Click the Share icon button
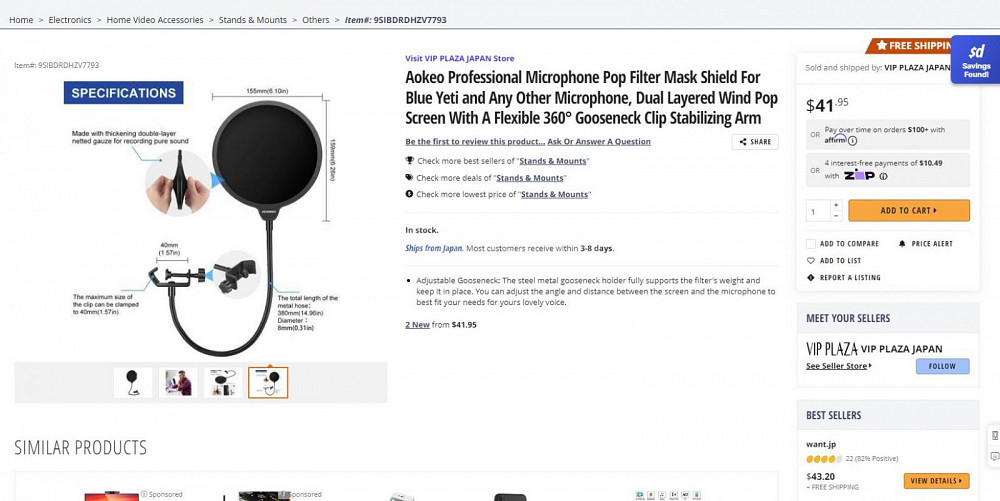The image size is (1000, 501). (755, 142)
